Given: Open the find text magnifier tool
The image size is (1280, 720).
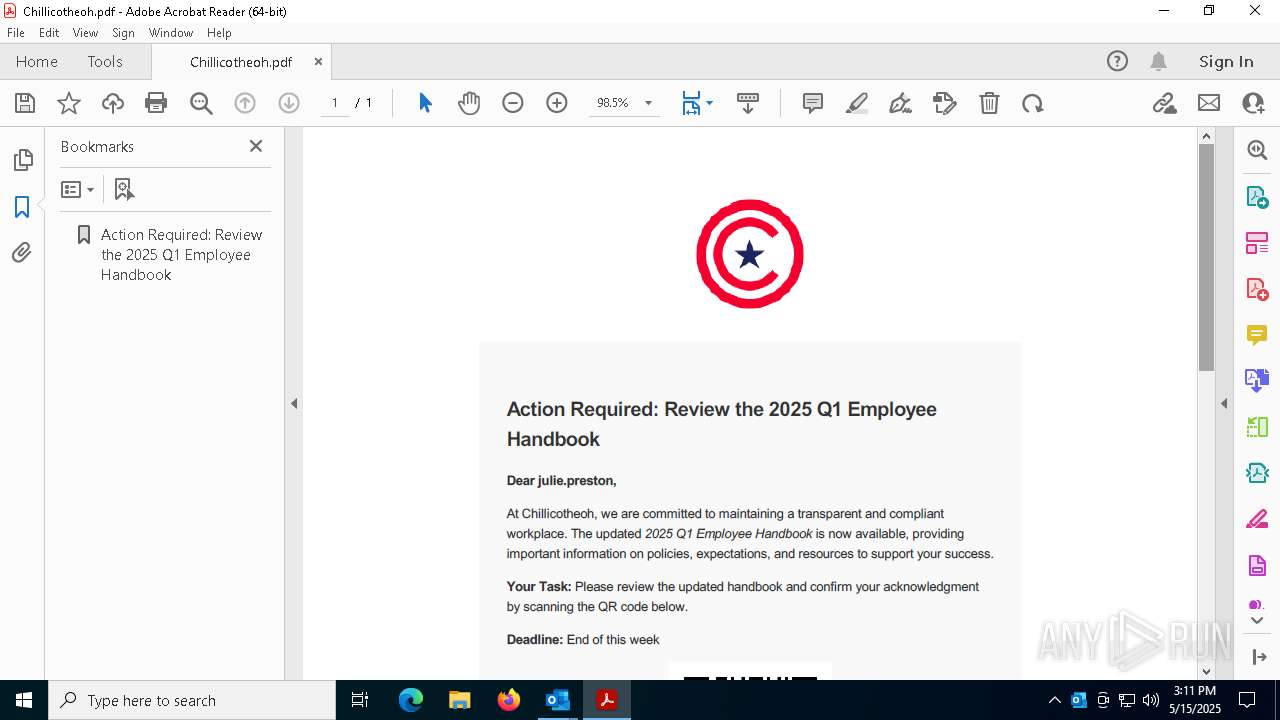Looking at the screenshot, I should 201,103.
